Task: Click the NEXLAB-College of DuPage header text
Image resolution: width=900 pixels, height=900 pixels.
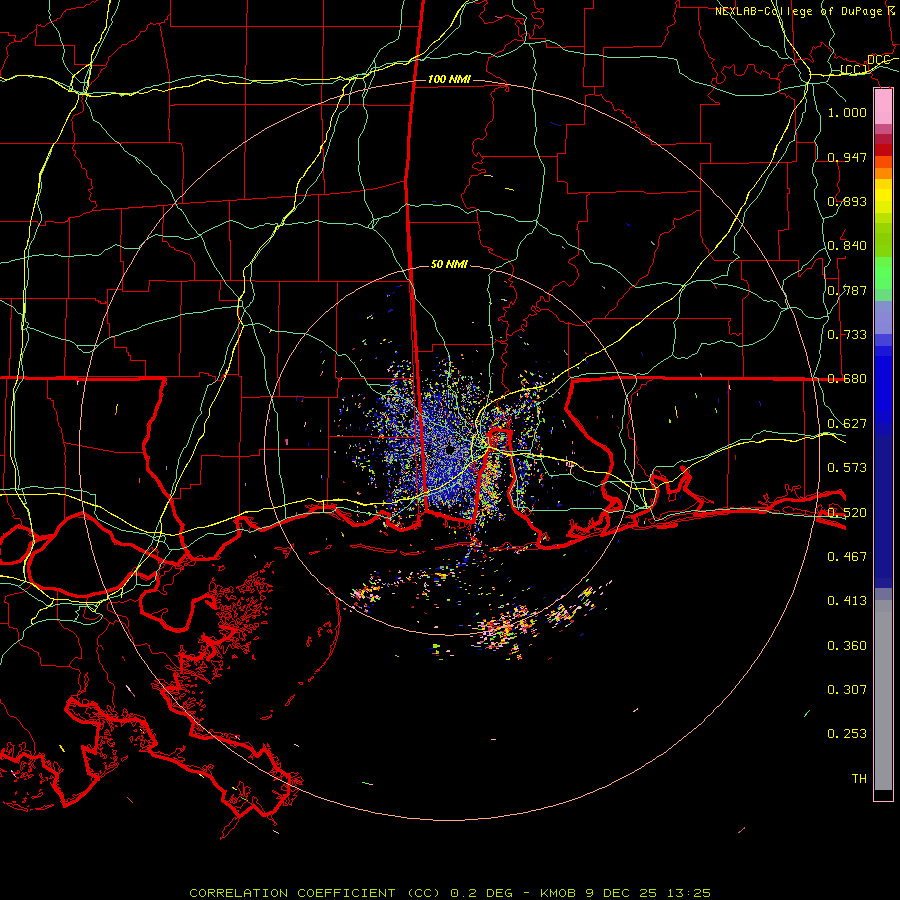Action: point(799,11)
